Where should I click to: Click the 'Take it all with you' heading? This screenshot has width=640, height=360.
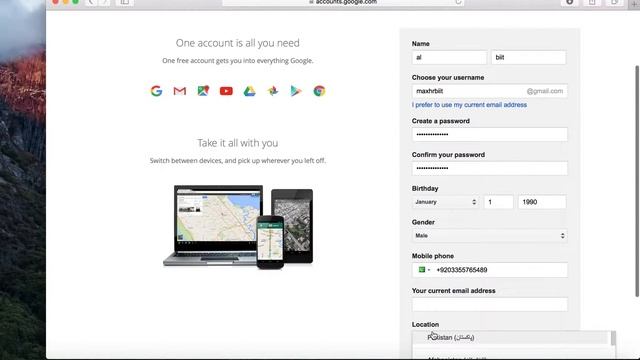[238, 143]
